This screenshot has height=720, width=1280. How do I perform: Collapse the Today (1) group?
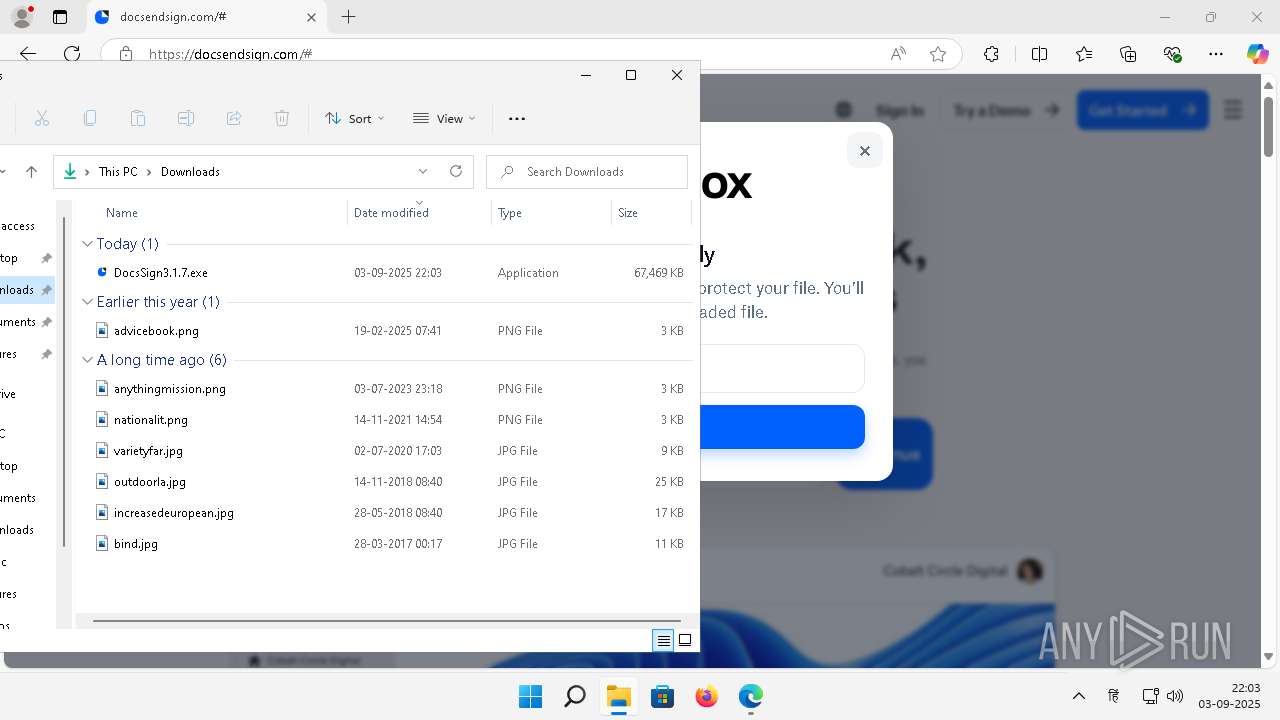pos(87,244)
